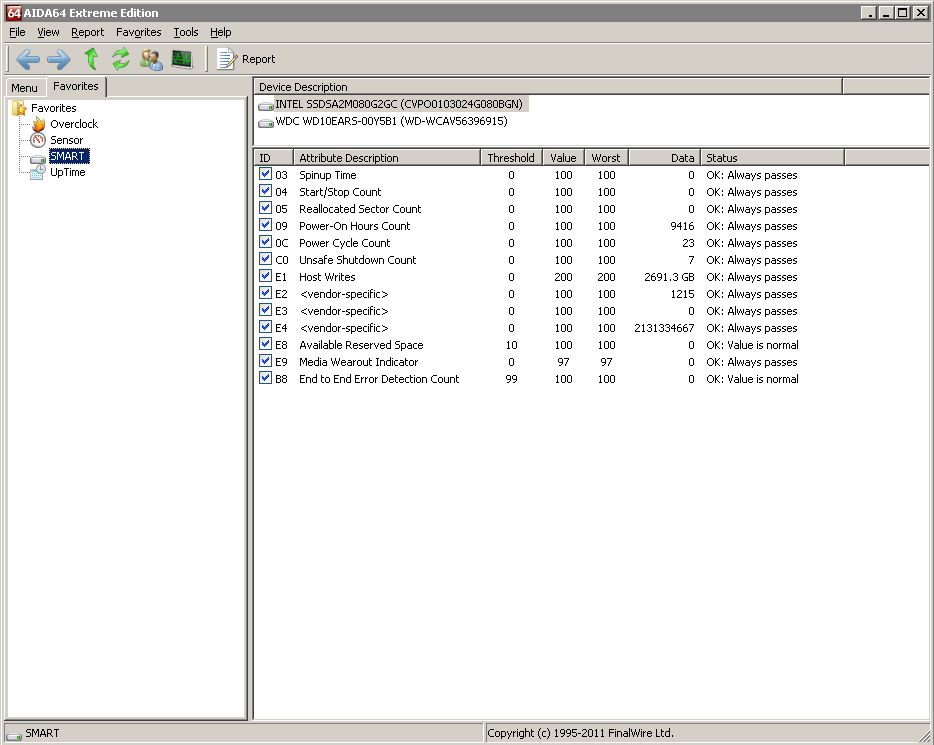Sort by the Status column header
The width and height of the screenshot is (934, 745).
point(772,158)
